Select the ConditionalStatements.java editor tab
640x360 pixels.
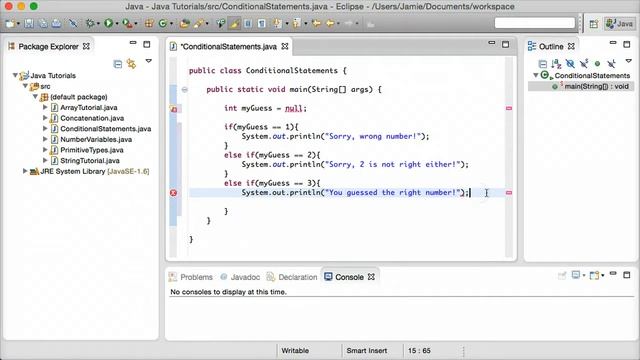pyautogui.click(x=229, y=47)
